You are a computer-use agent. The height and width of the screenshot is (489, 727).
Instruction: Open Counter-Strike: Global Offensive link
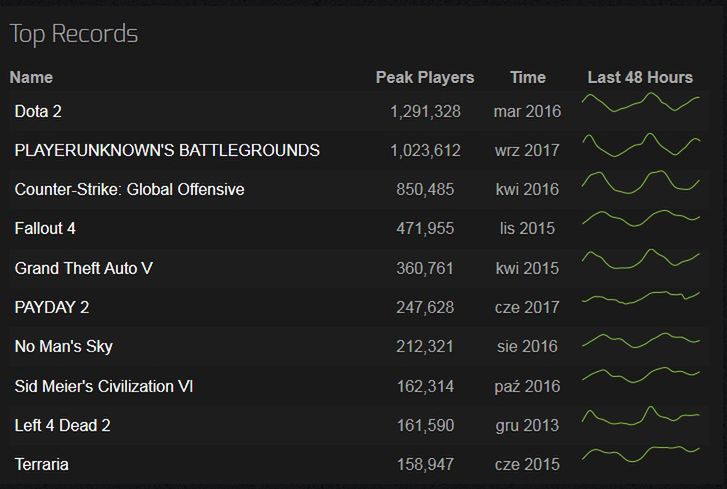(x=129, y=189)
